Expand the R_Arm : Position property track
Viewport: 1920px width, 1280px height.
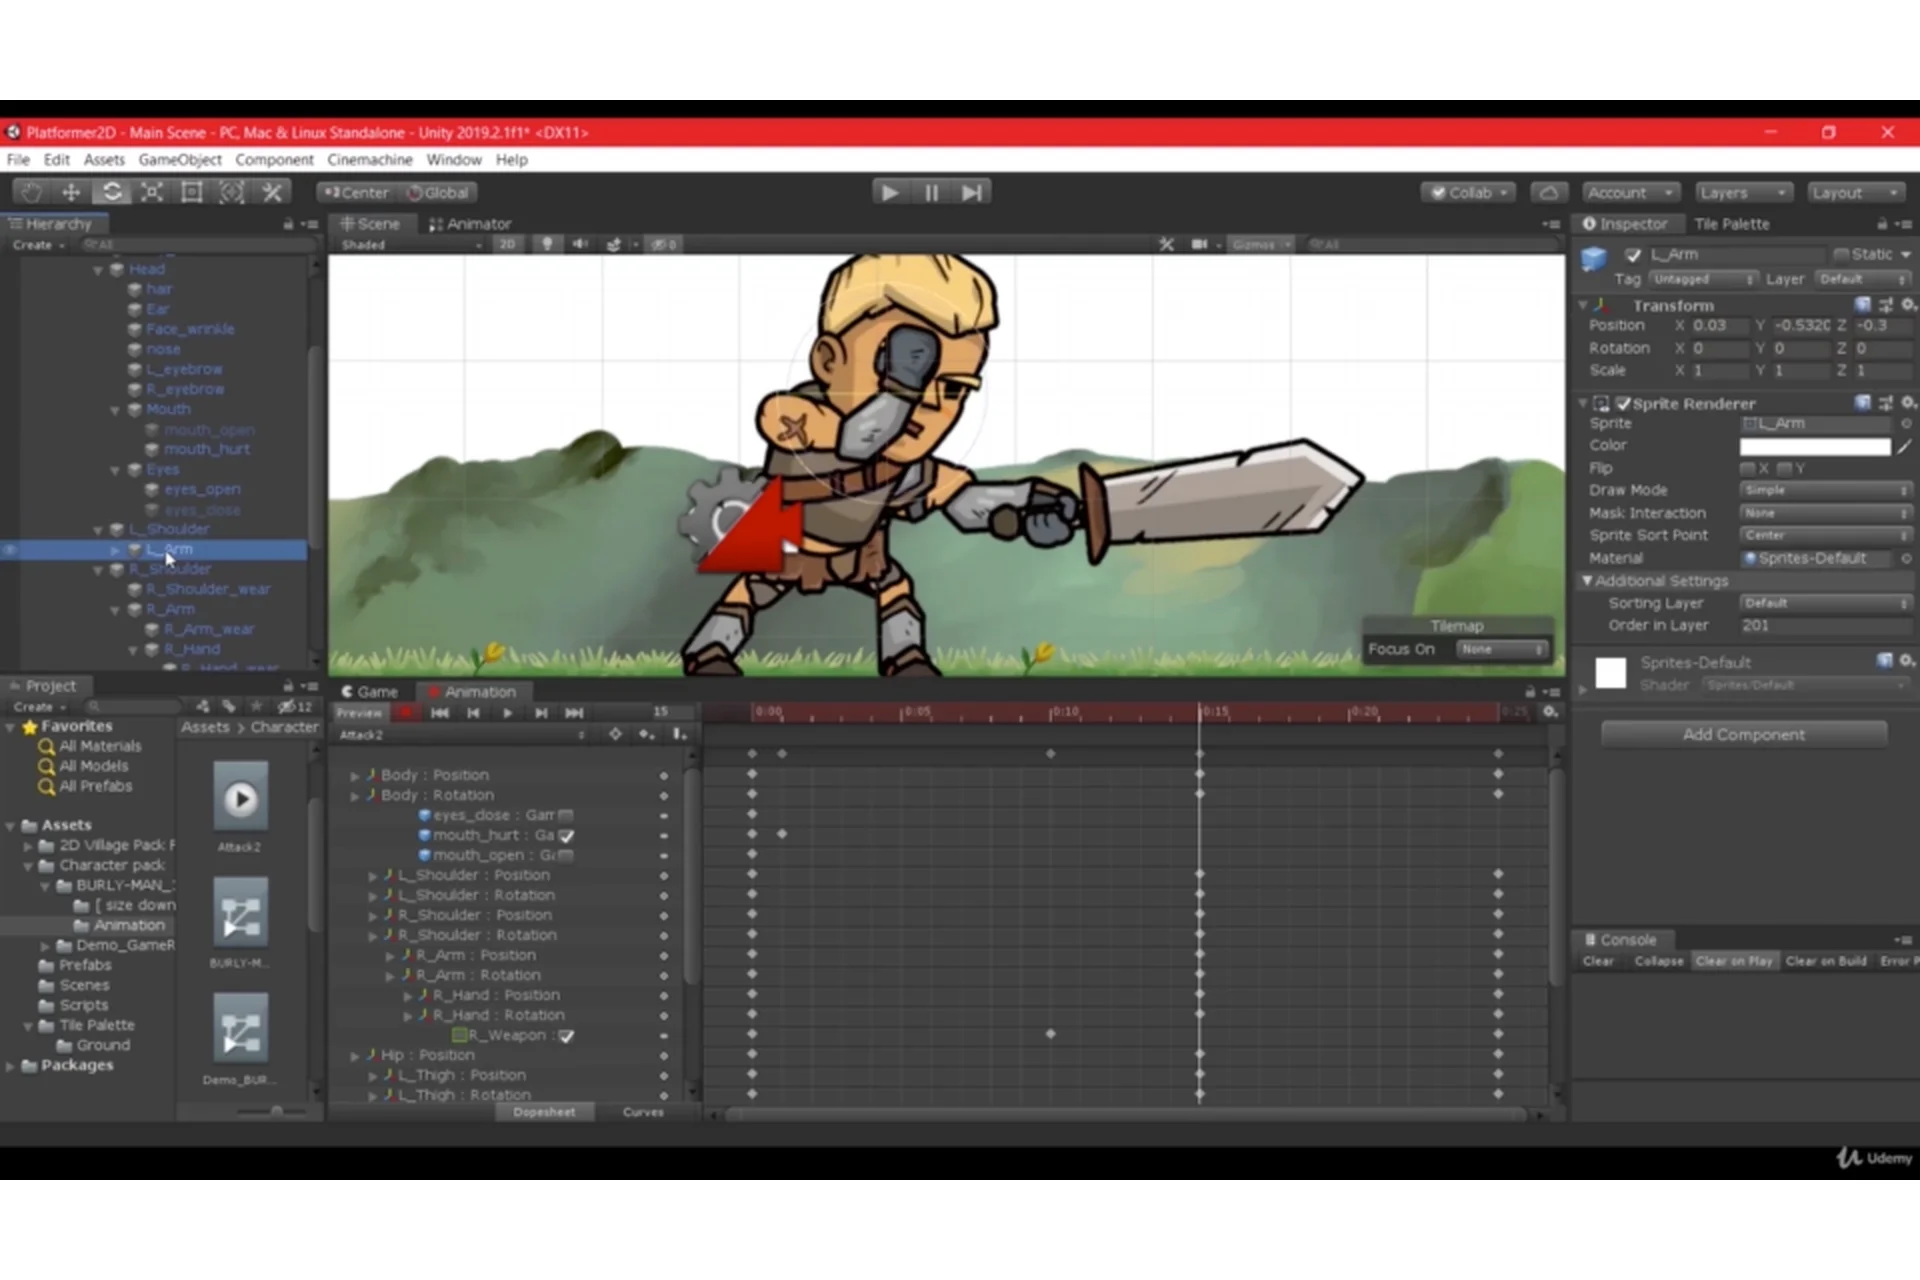coord(389,955)
